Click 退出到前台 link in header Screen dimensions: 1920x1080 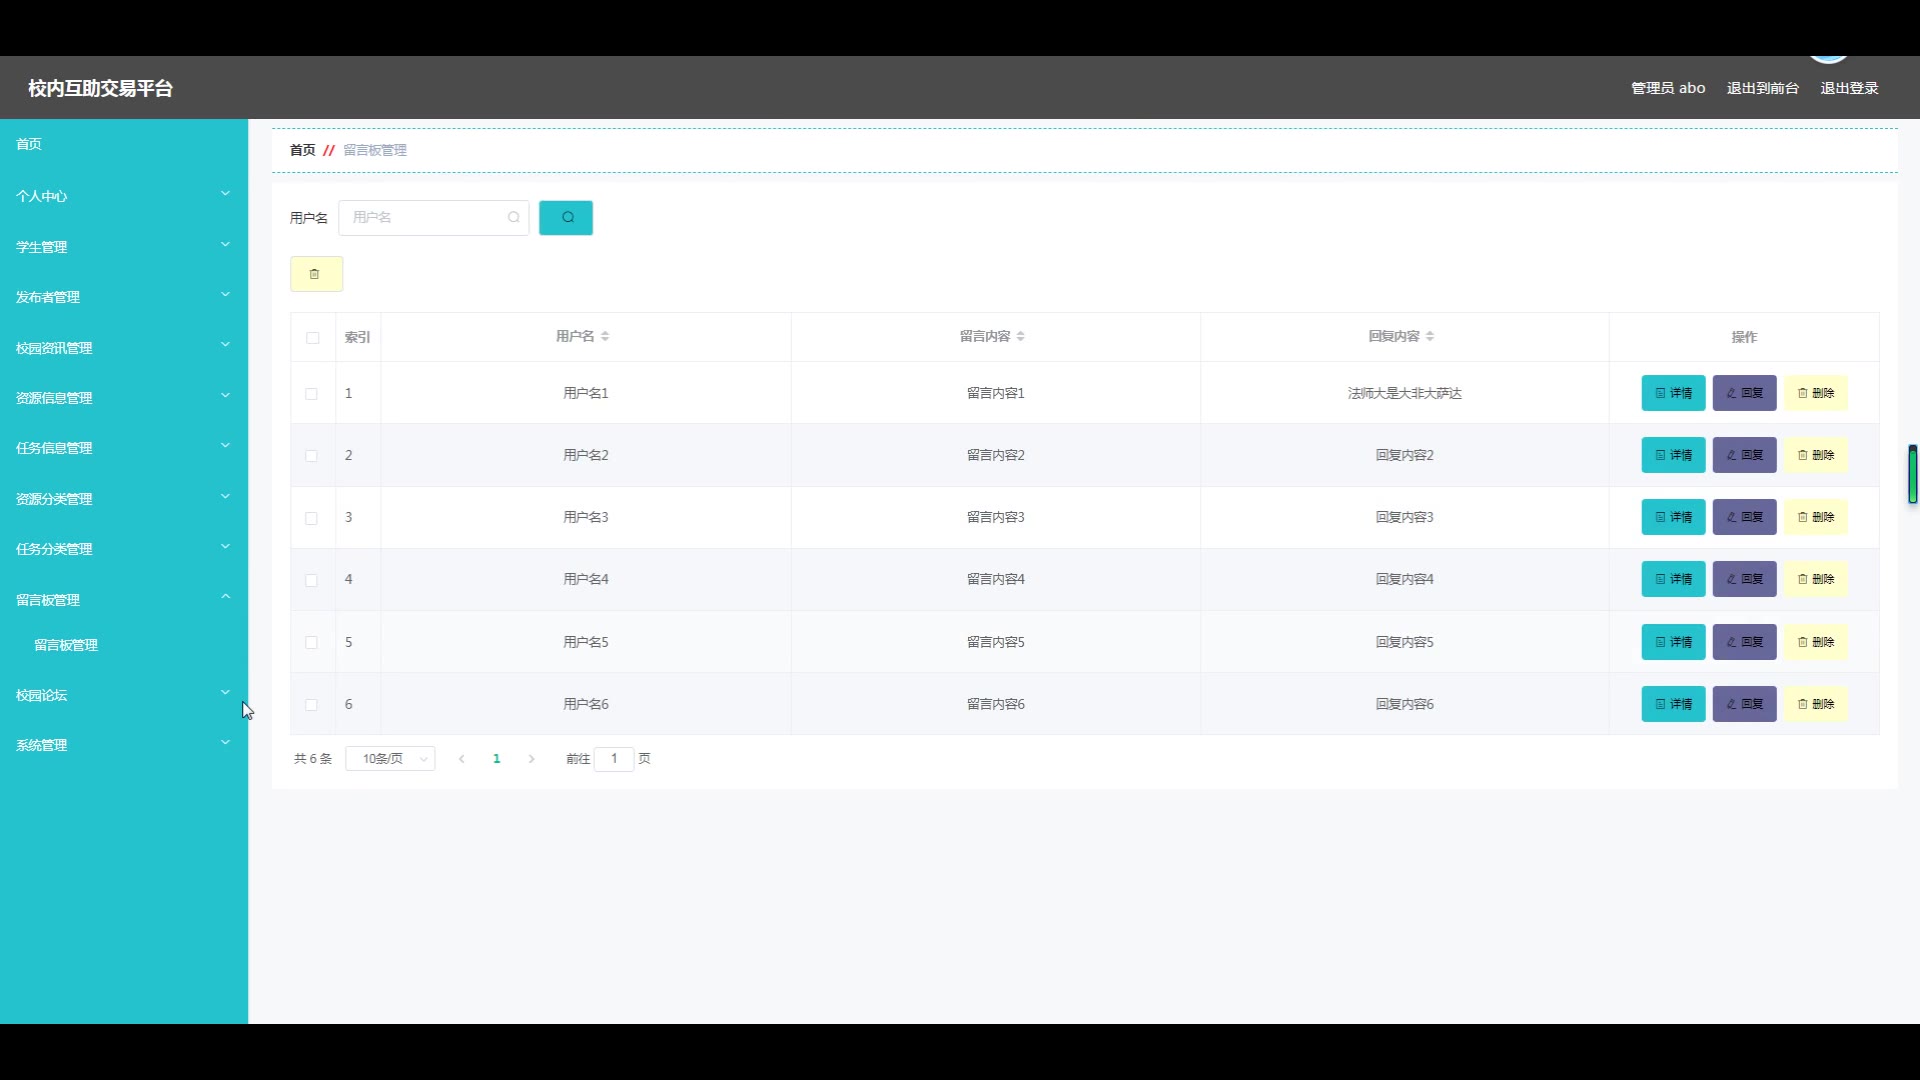[x=1762, y=89]
